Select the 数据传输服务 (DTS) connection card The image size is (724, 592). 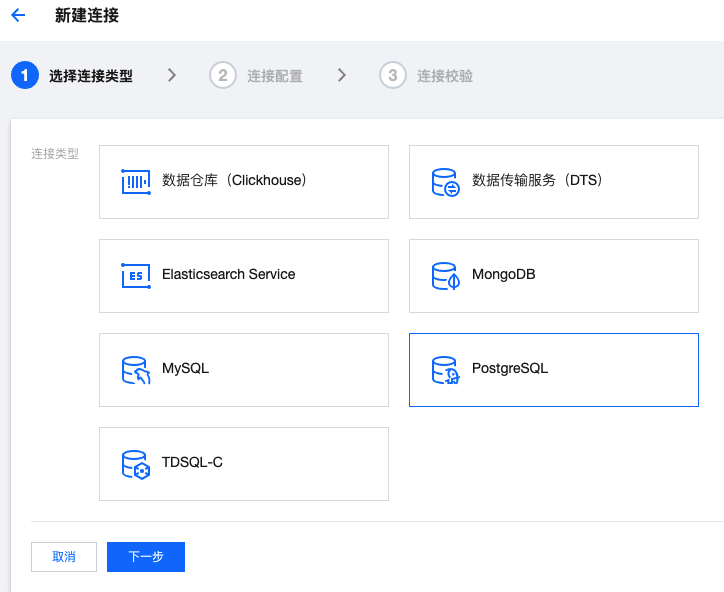pyautogui.click(x=554, y=182)
